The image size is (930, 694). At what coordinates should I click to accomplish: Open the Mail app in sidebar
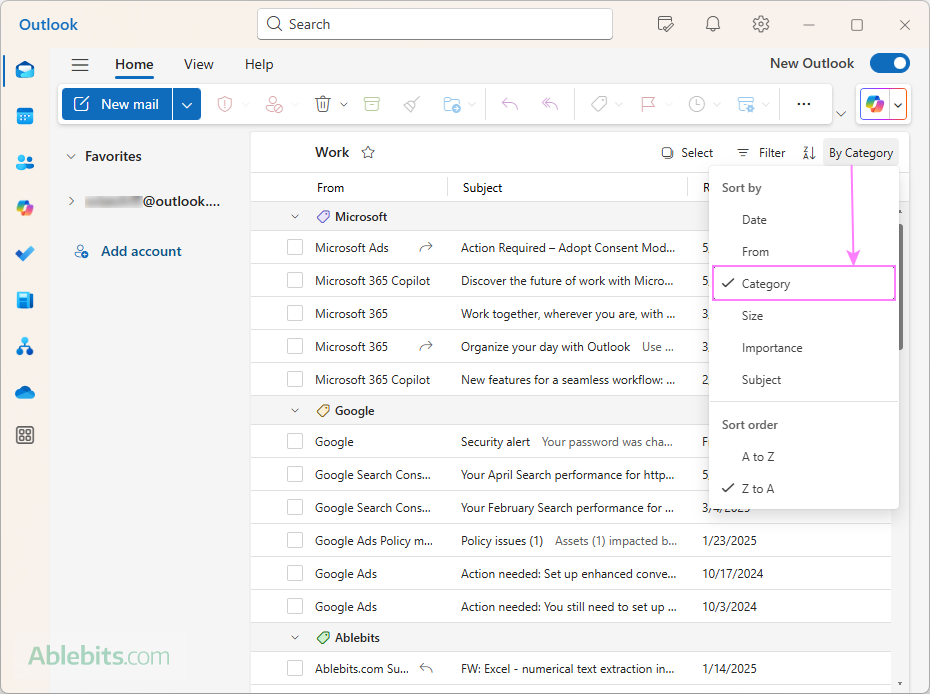25,70
